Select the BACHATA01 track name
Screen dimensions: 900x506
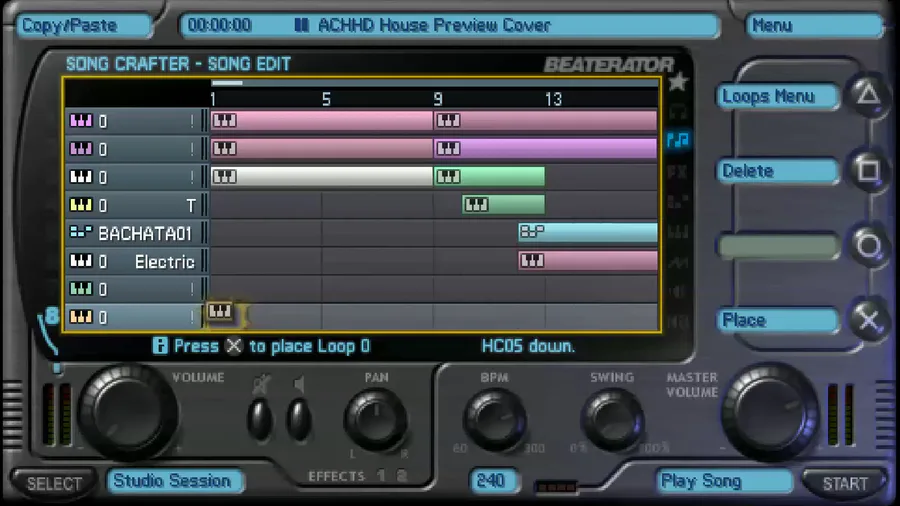coord(145,233)
